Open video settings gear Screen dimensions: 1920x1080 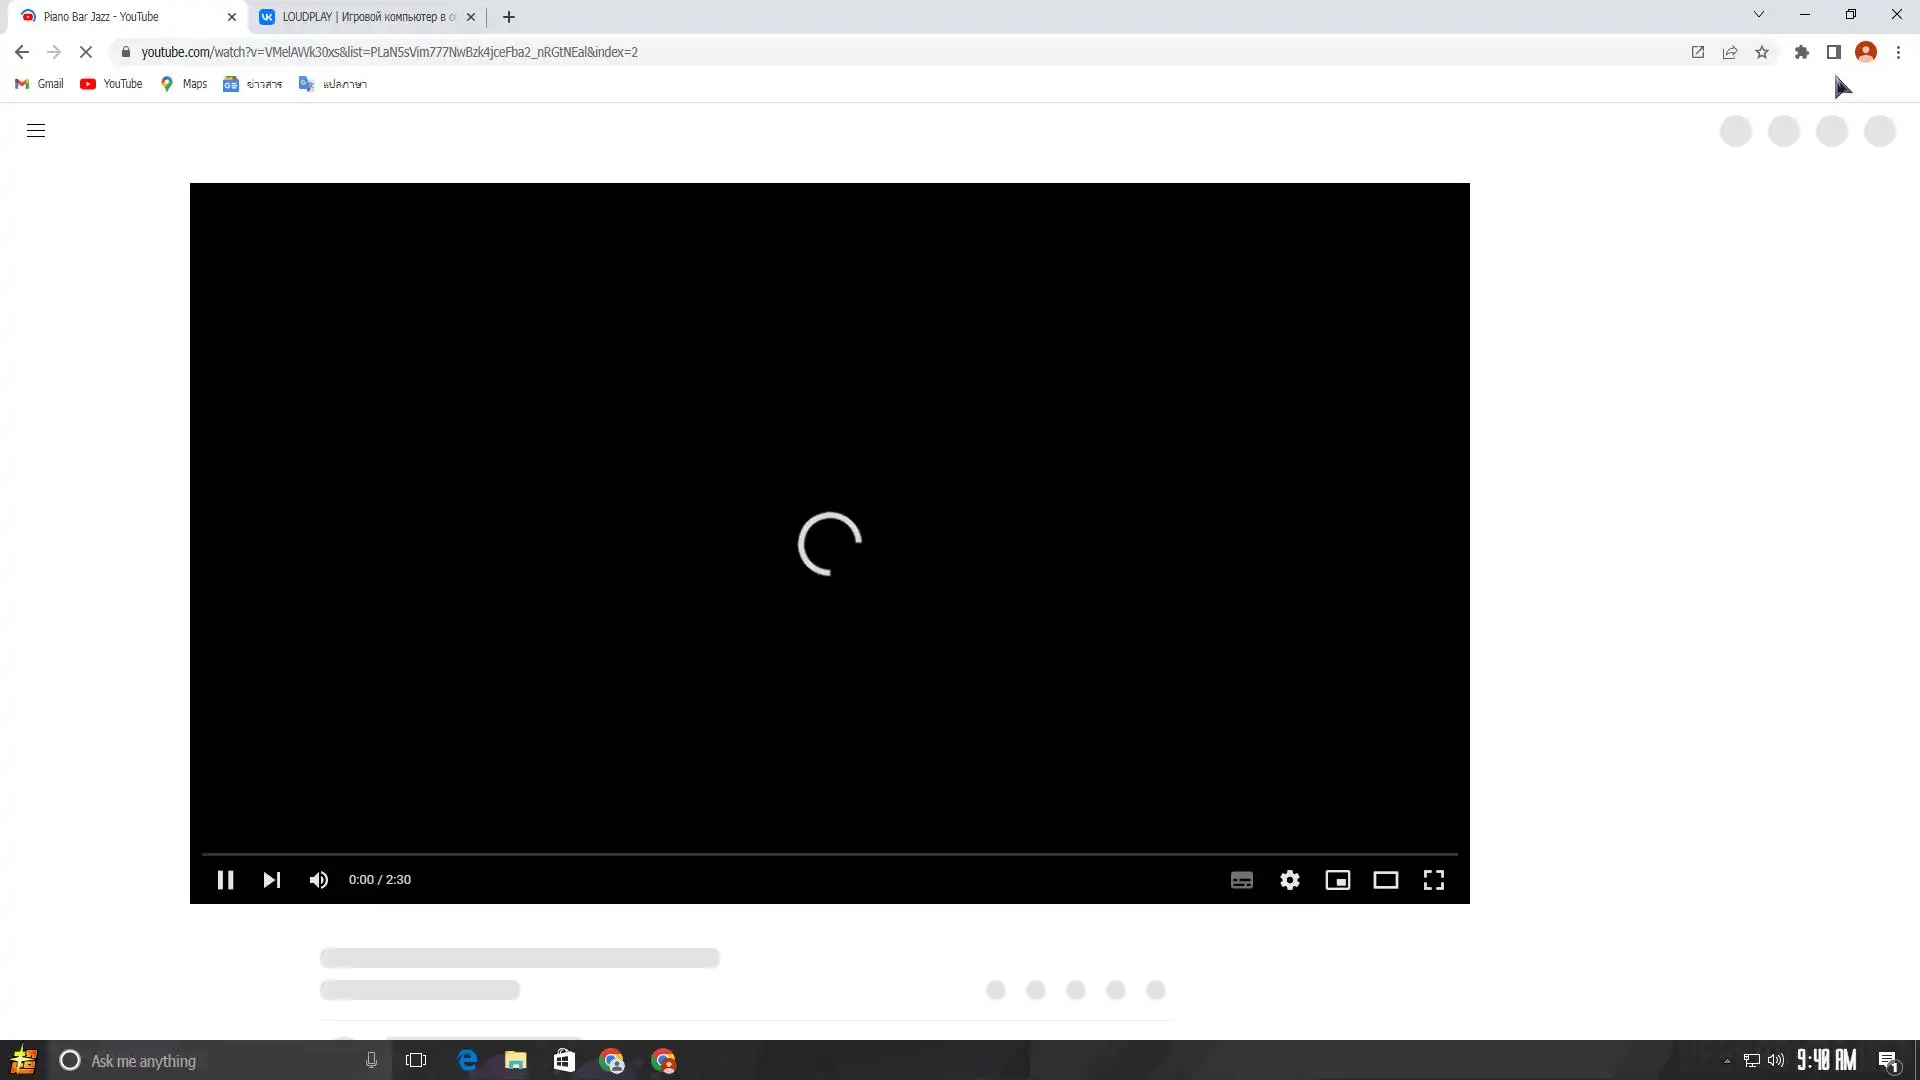tap(1290, 880)
